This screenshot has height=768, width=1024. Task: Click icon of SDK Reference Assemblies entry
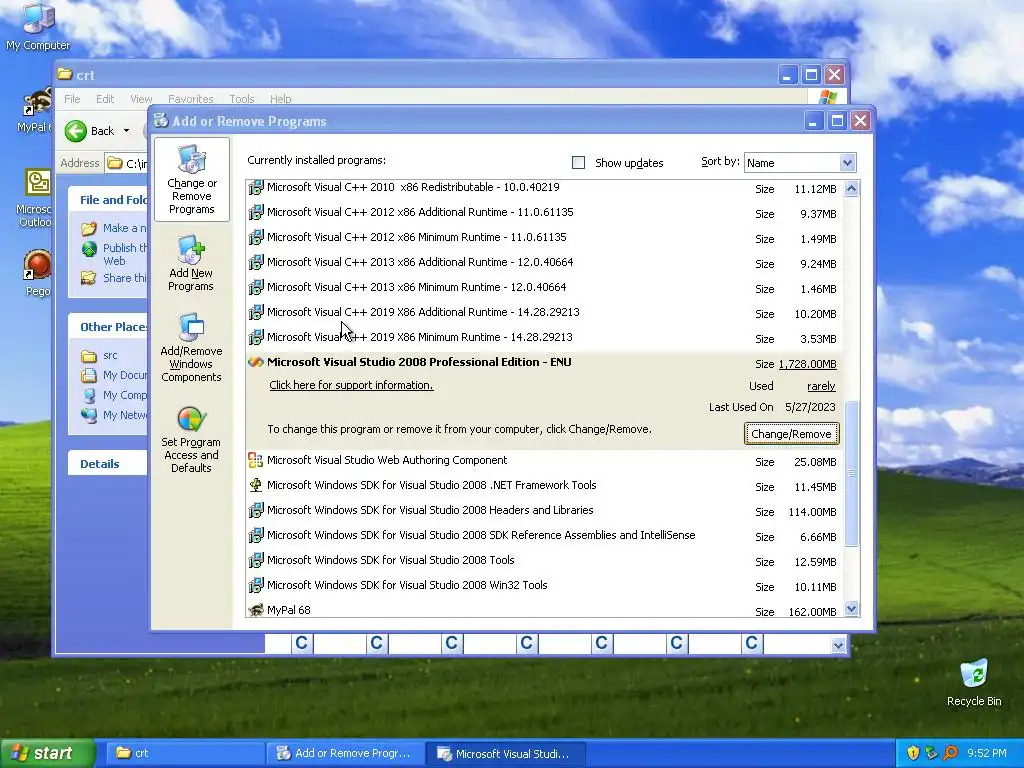[x=256, y=535]
